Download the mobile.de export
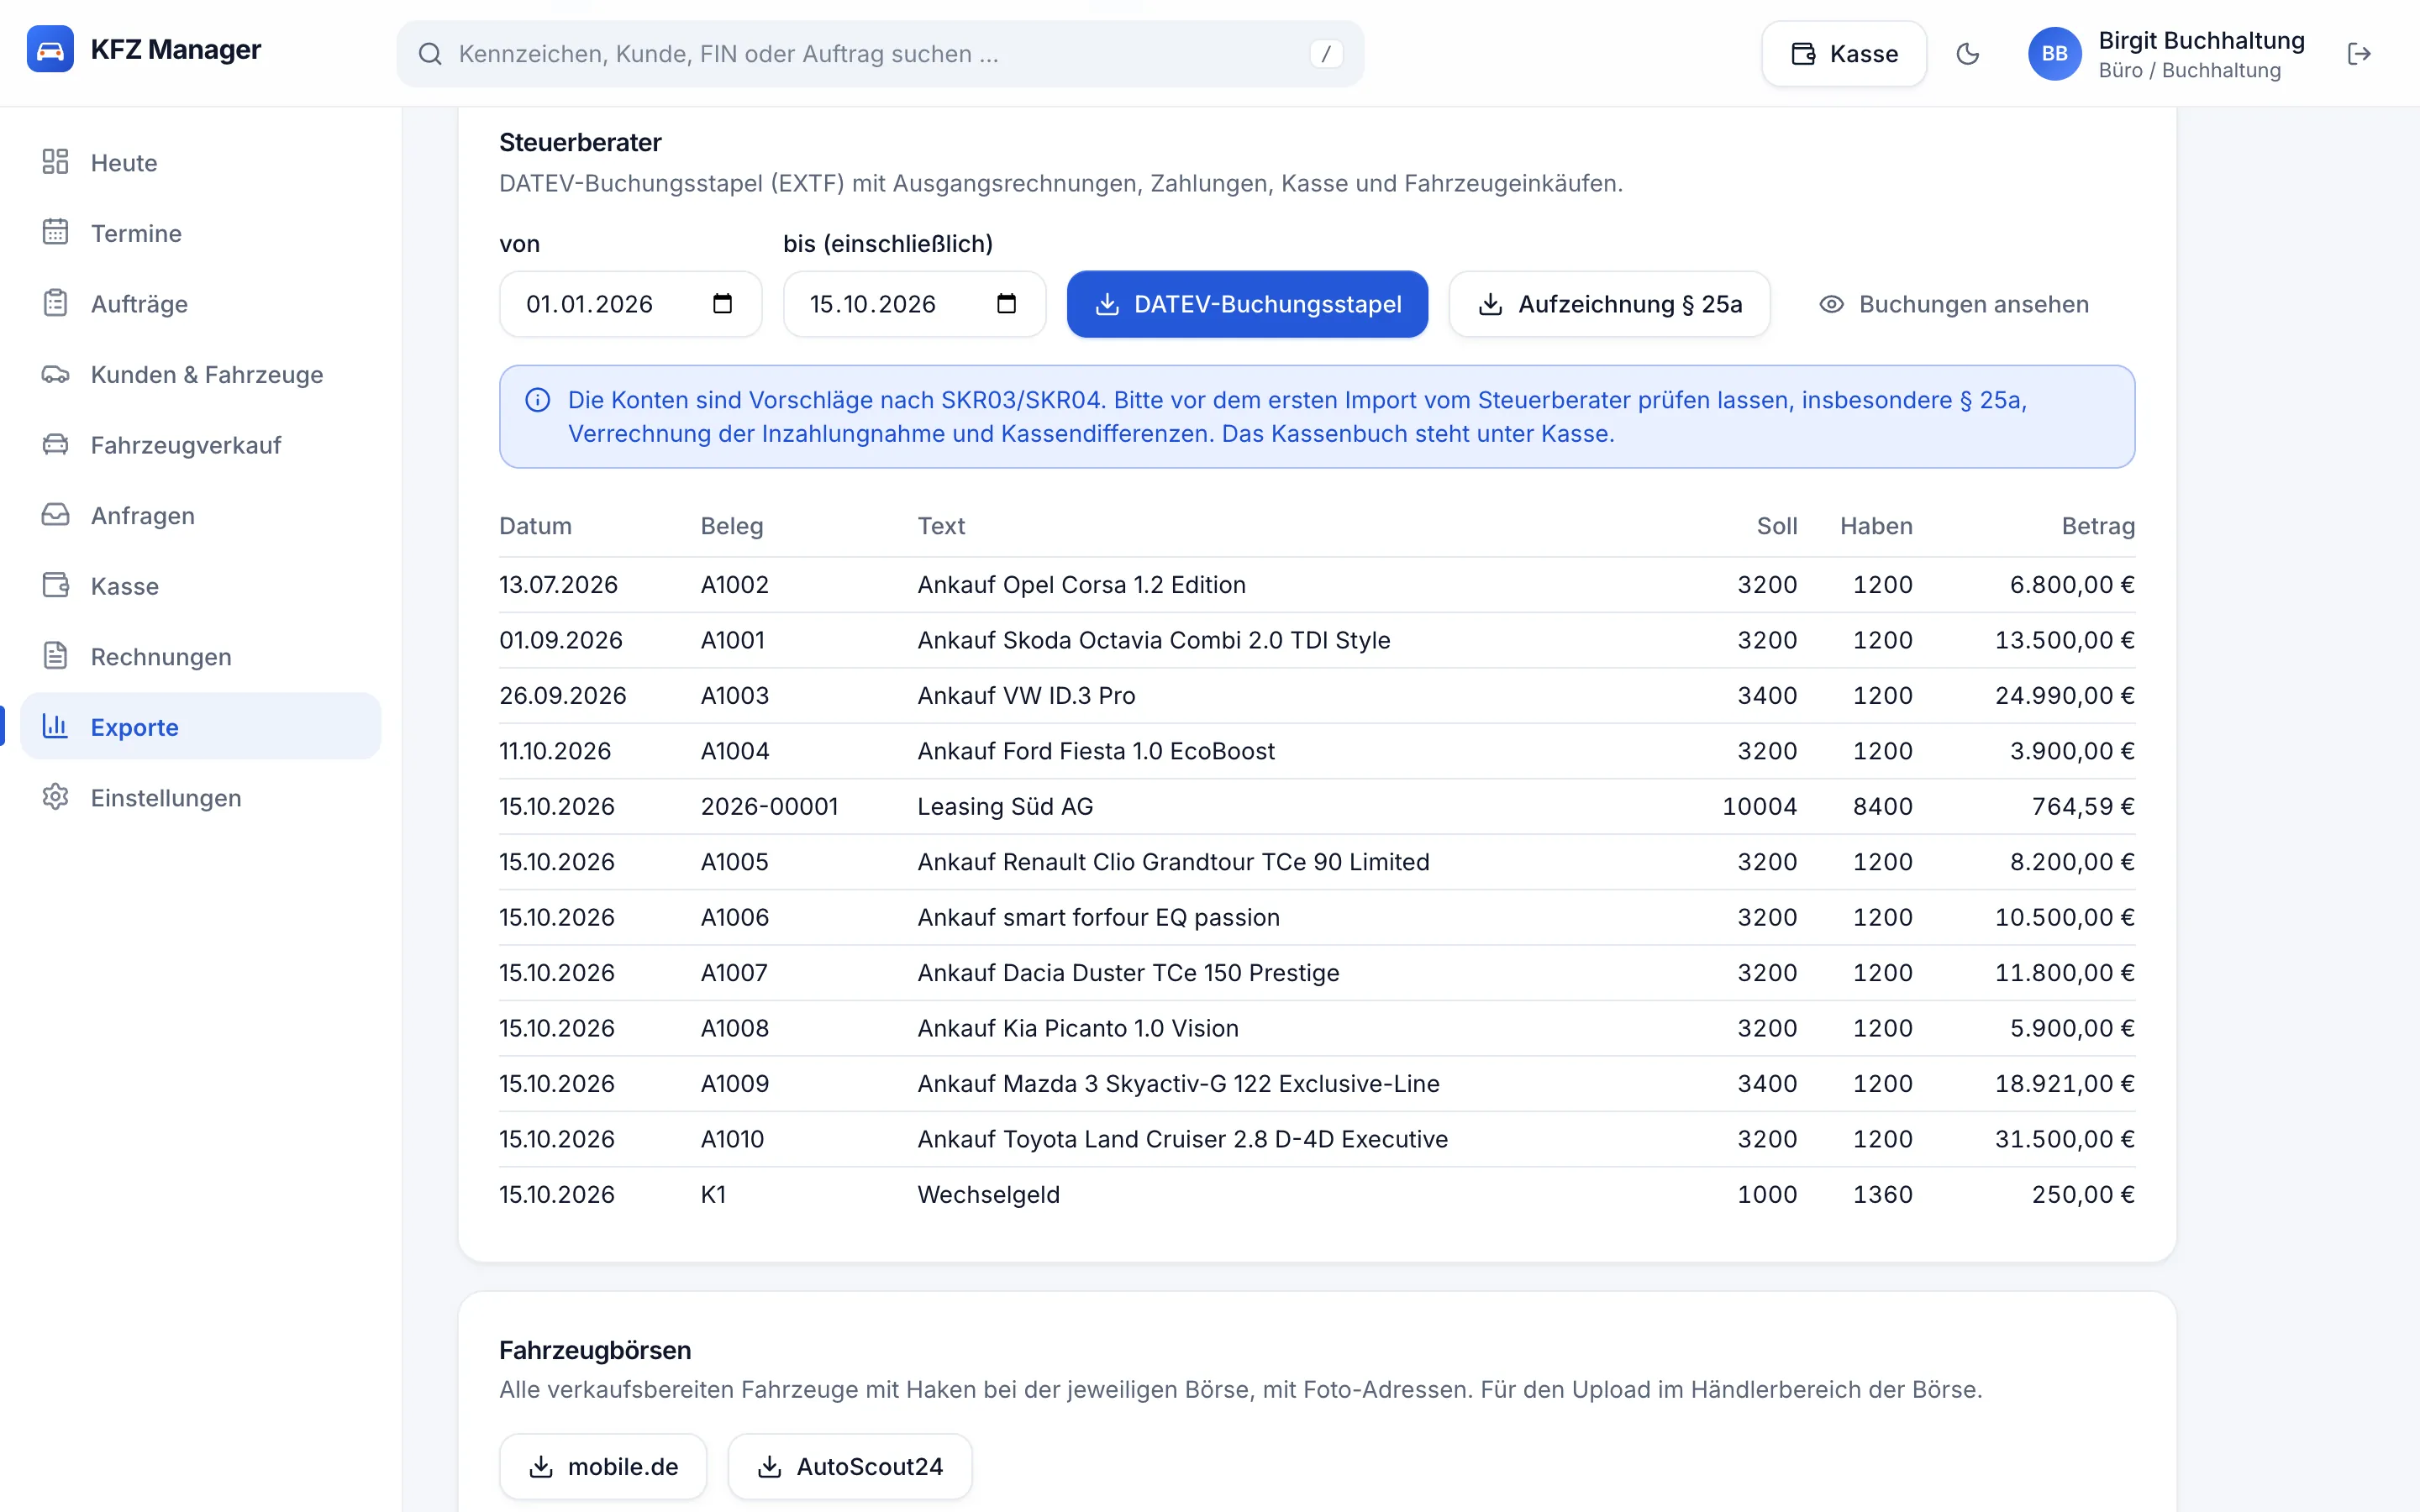Image resolution: width=2420 pixels, height=1512 pixels. tap(603, 1466)
